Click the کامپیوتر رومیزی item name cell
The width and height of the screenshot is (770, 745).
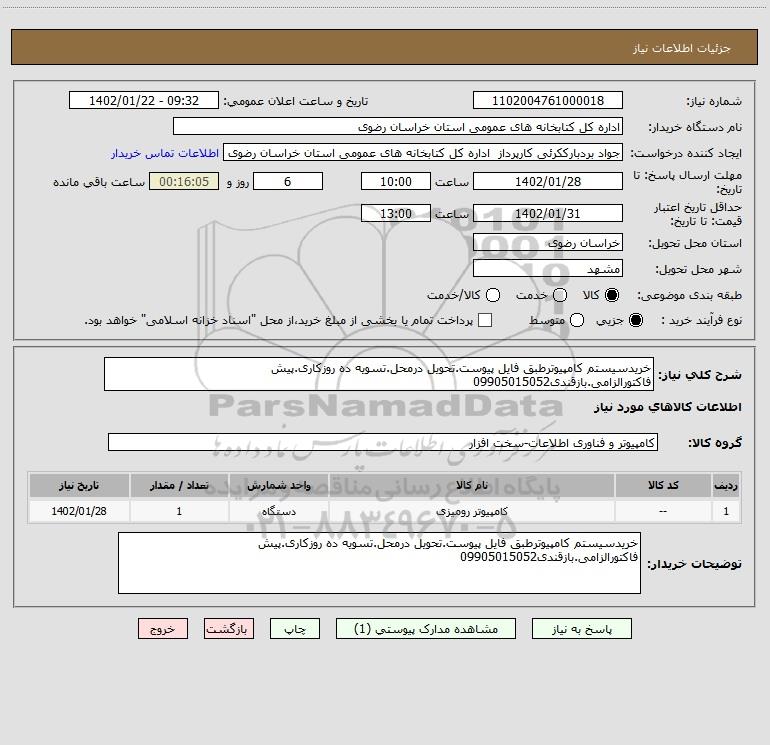point(471,511)
